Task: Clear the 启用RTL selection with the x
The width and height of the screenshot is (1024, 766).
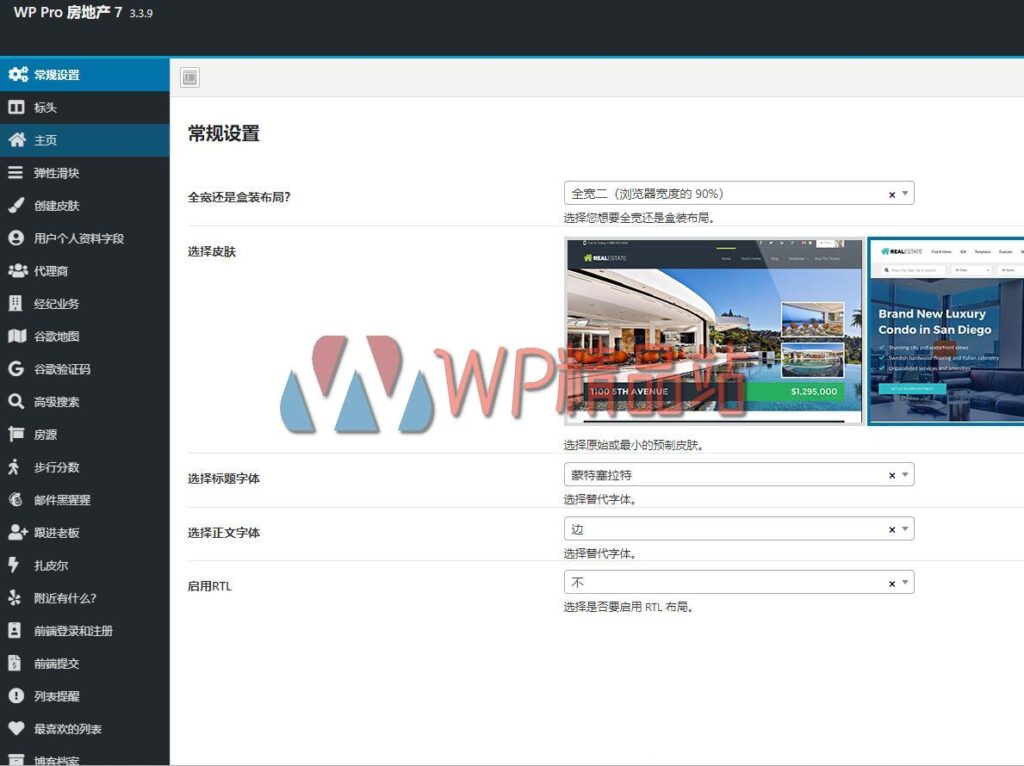Action: 891,581
